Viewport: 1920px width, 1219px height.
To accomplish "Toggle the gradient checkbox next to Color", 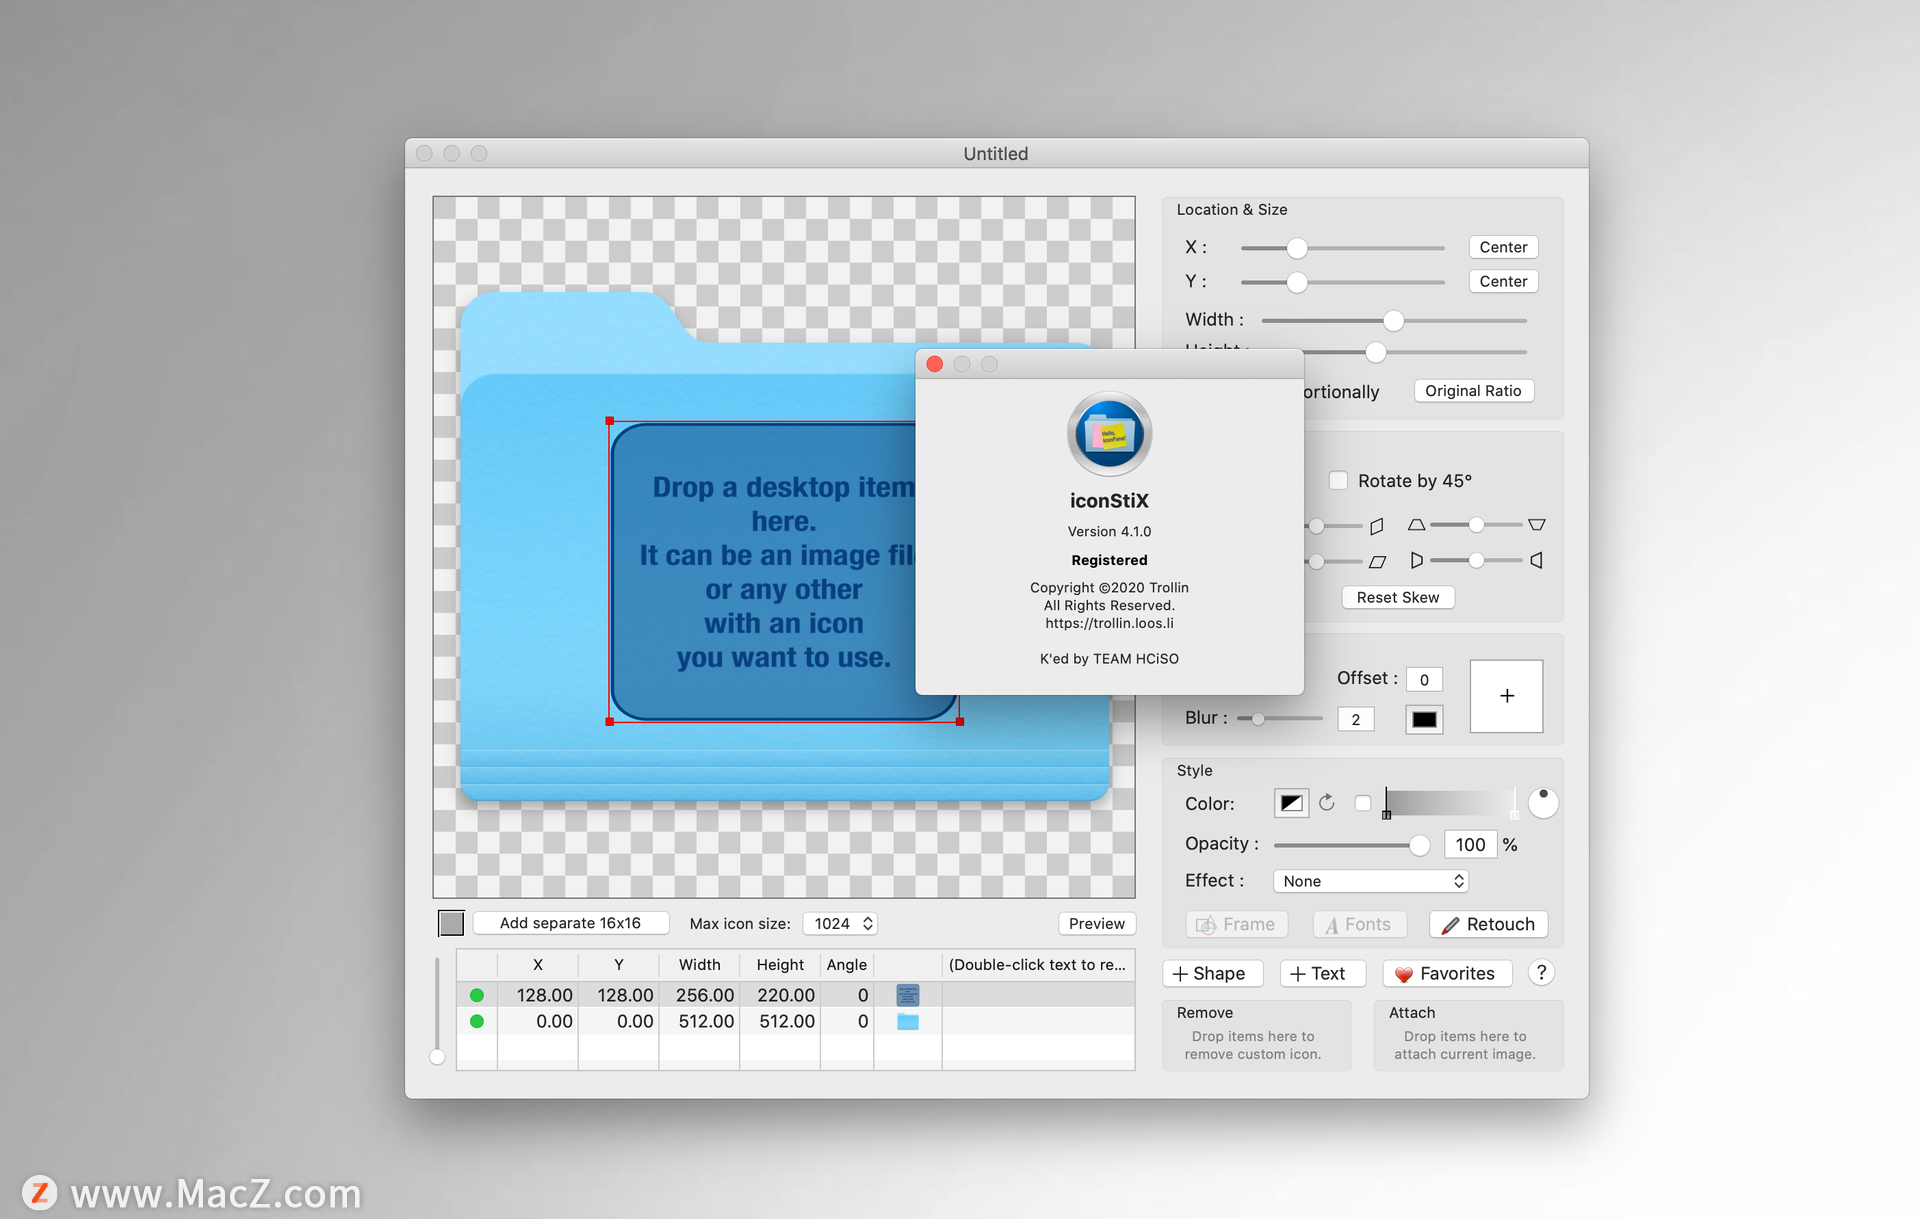I will click(1362, 803).
